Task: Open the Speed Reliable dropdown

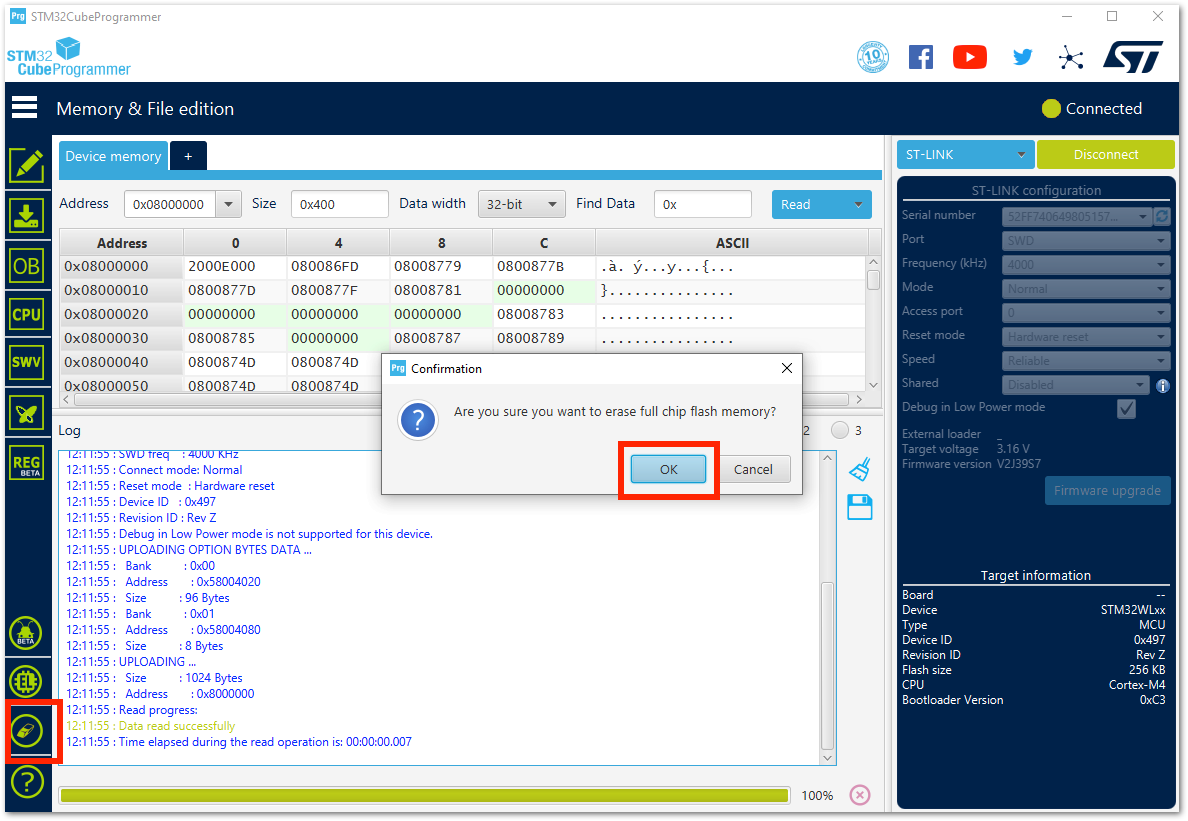Action: coord(1086,361)
